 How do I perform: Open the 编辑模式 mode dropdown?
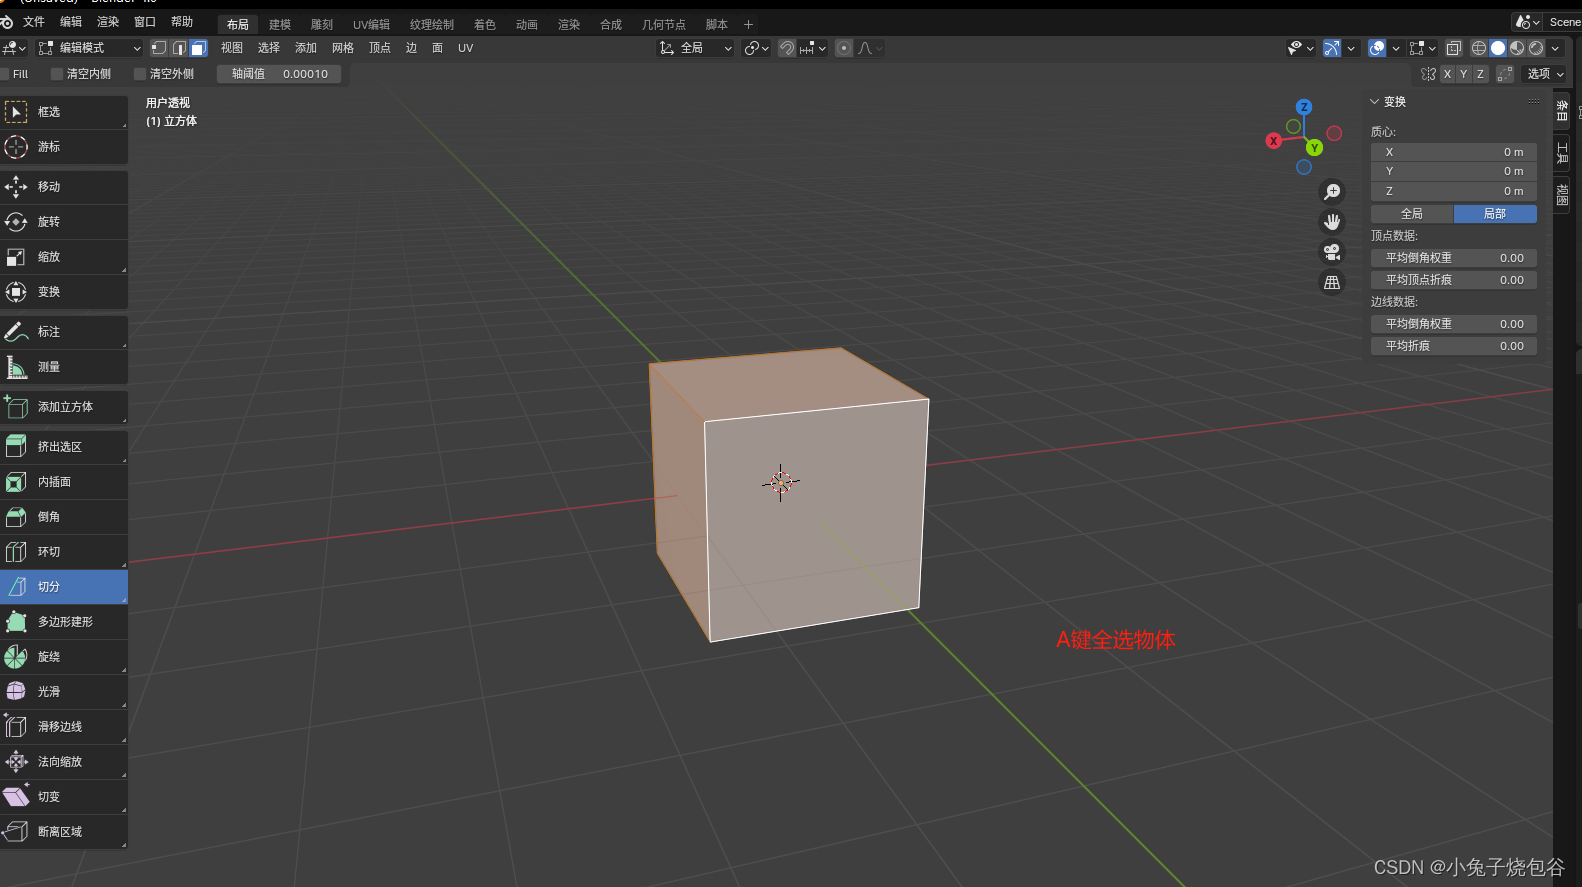click(90, 48)
